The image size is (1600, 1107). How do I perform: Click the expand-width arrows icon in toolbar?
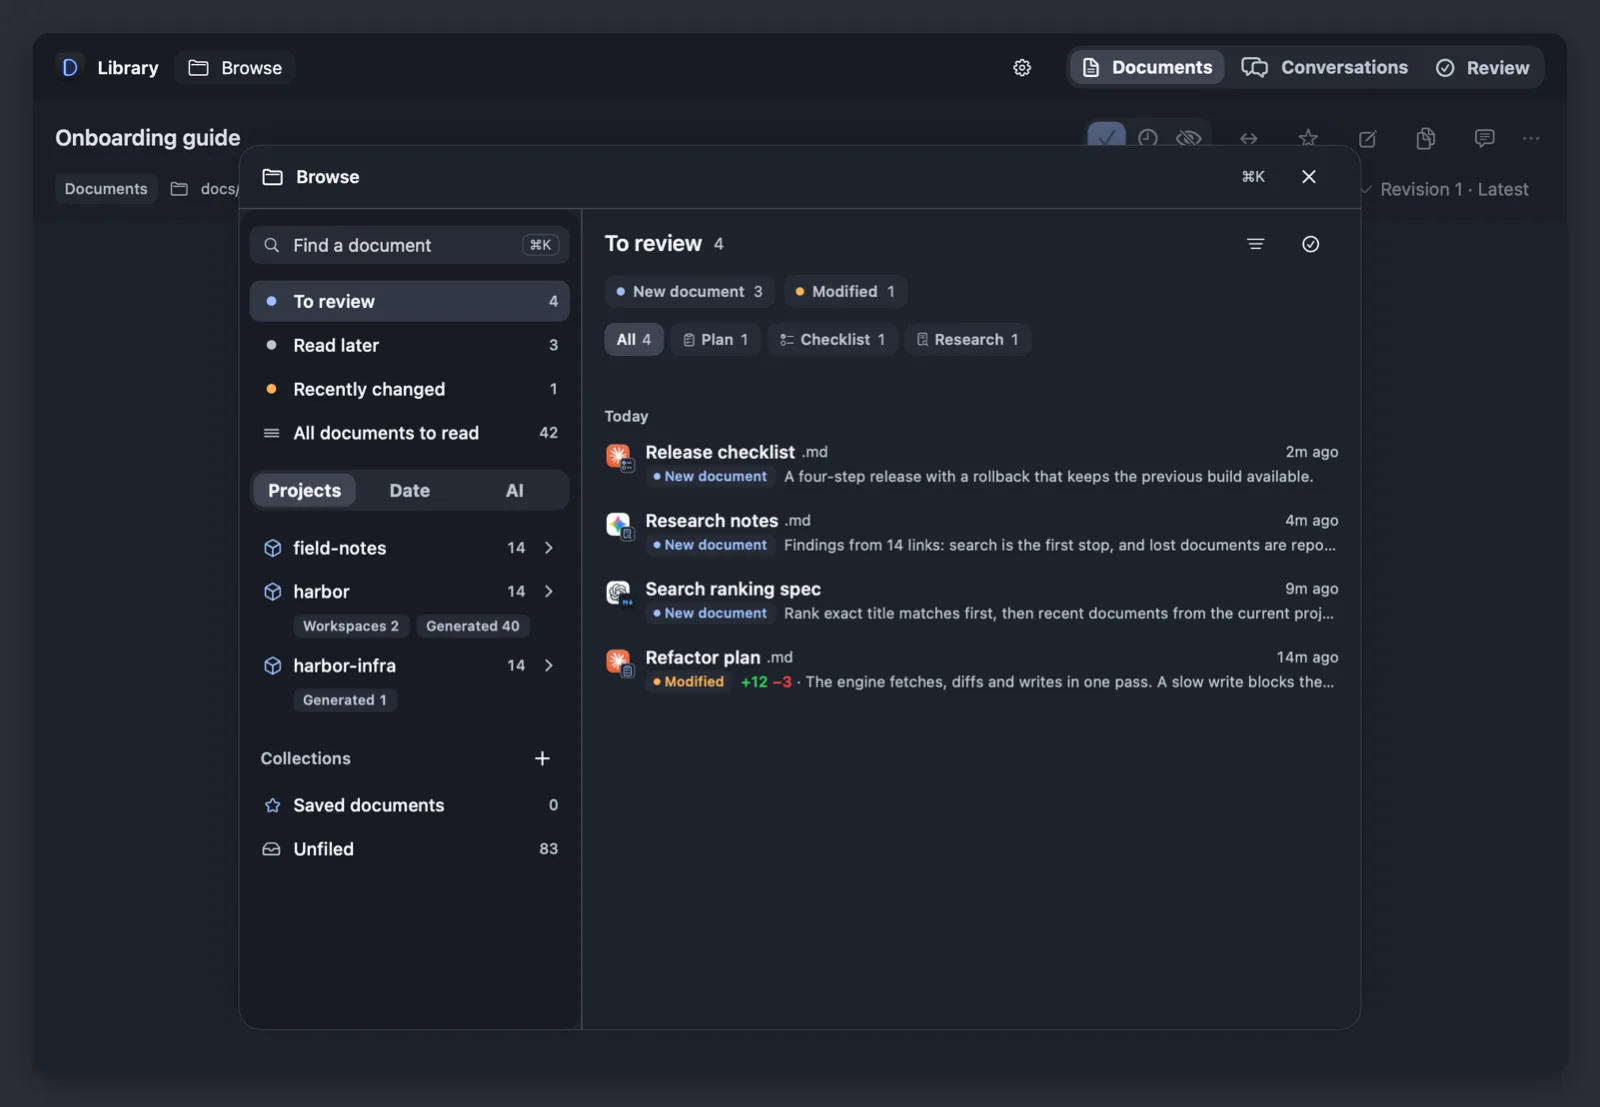[1249, 138]
